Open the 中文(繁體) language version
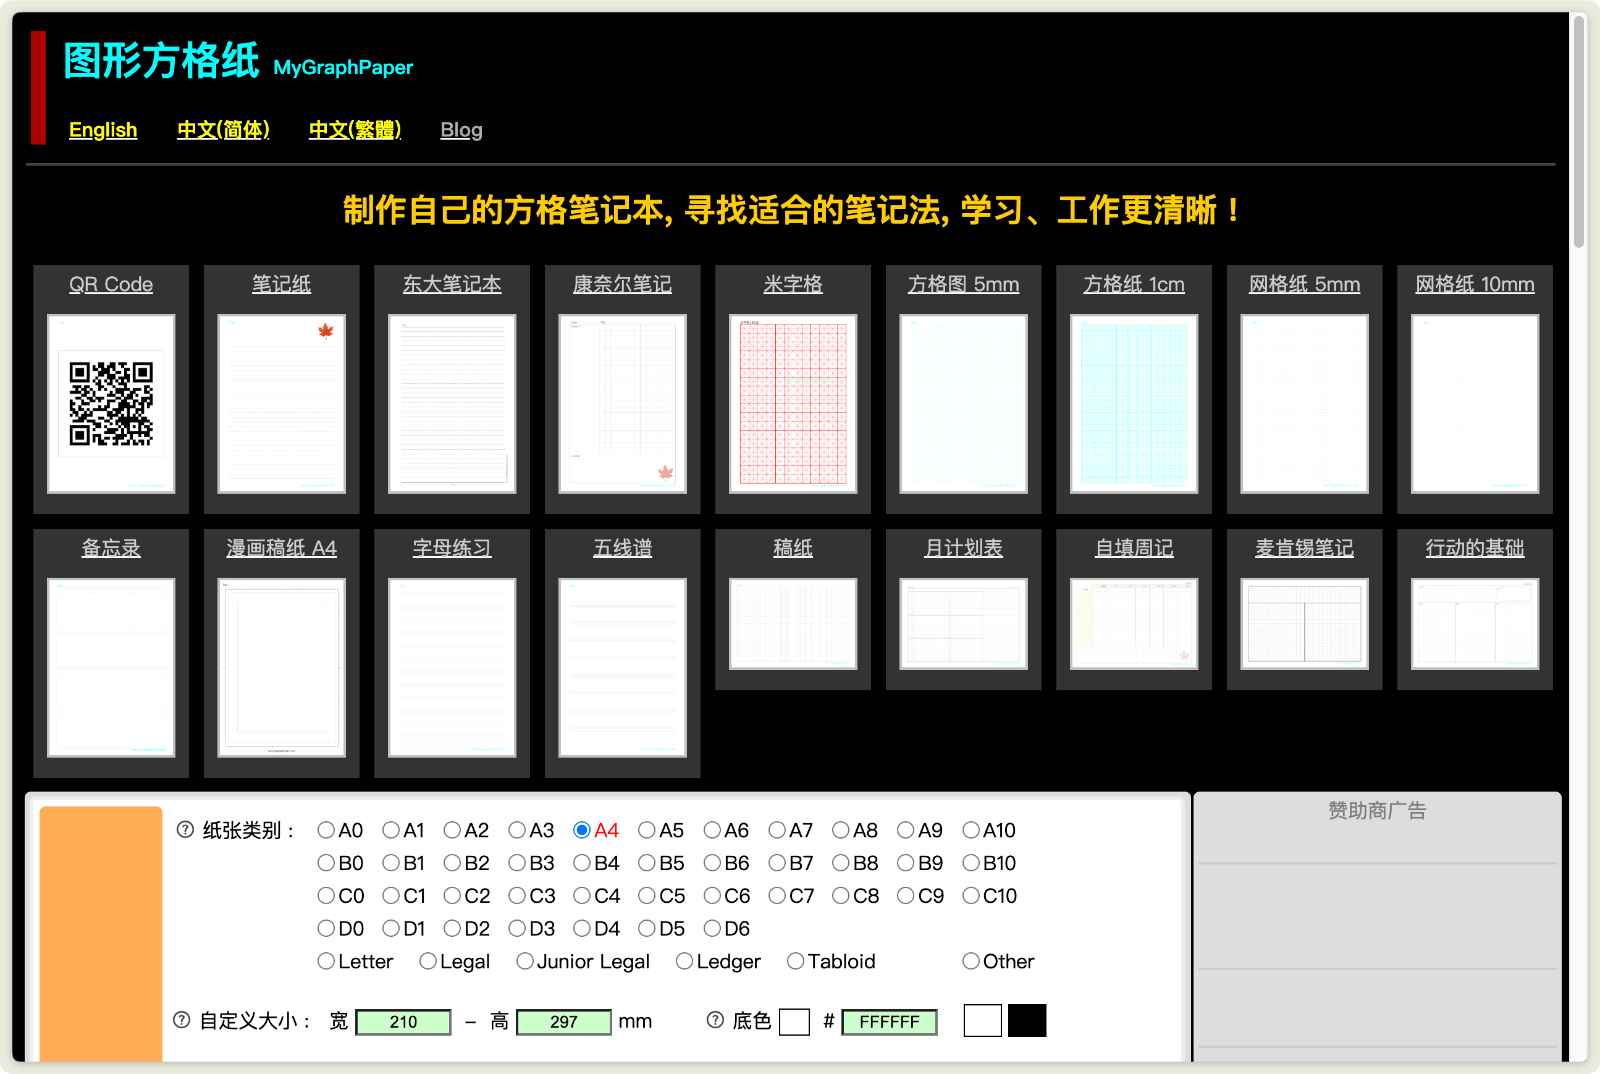This screenshot has width=1600, height=1074. tap(354, 130)
